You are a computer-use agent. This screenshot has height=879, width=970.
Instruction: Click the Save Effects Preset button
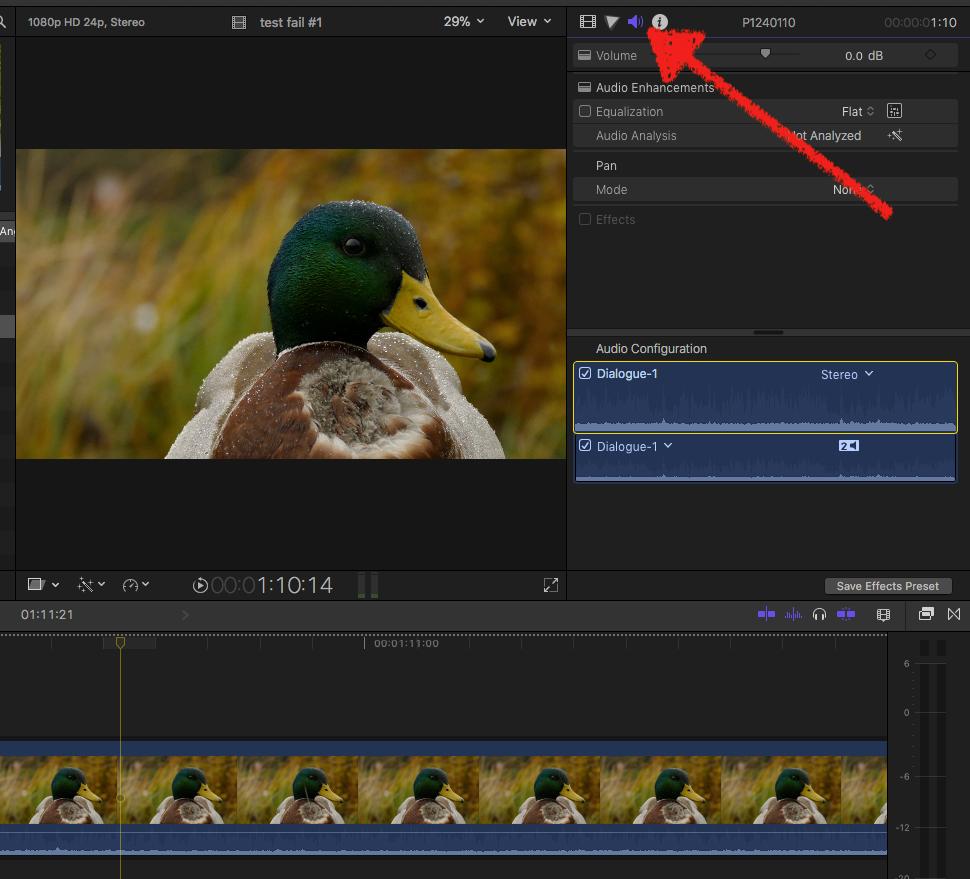click(x=888, y=586)
